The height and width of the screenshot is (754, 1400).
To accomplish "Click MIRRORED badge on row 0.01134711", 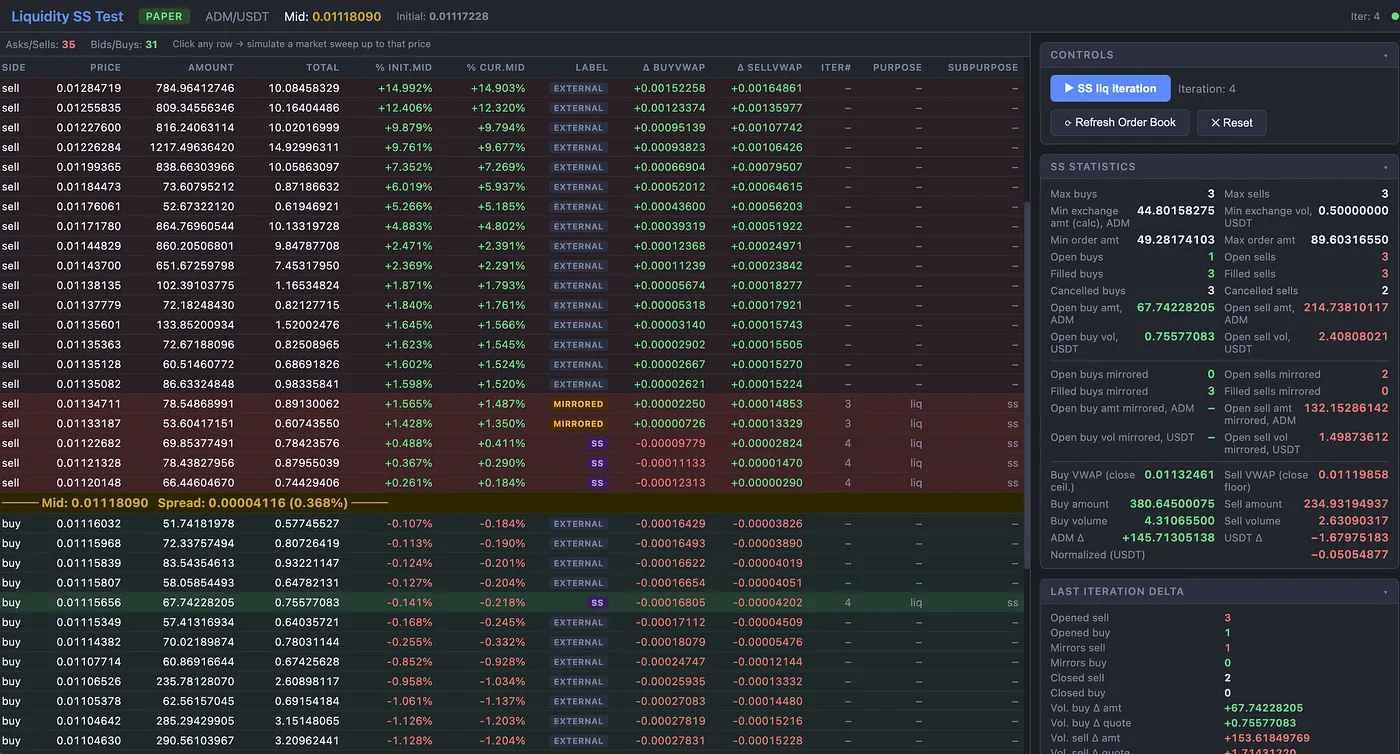I will coord(579,404).
